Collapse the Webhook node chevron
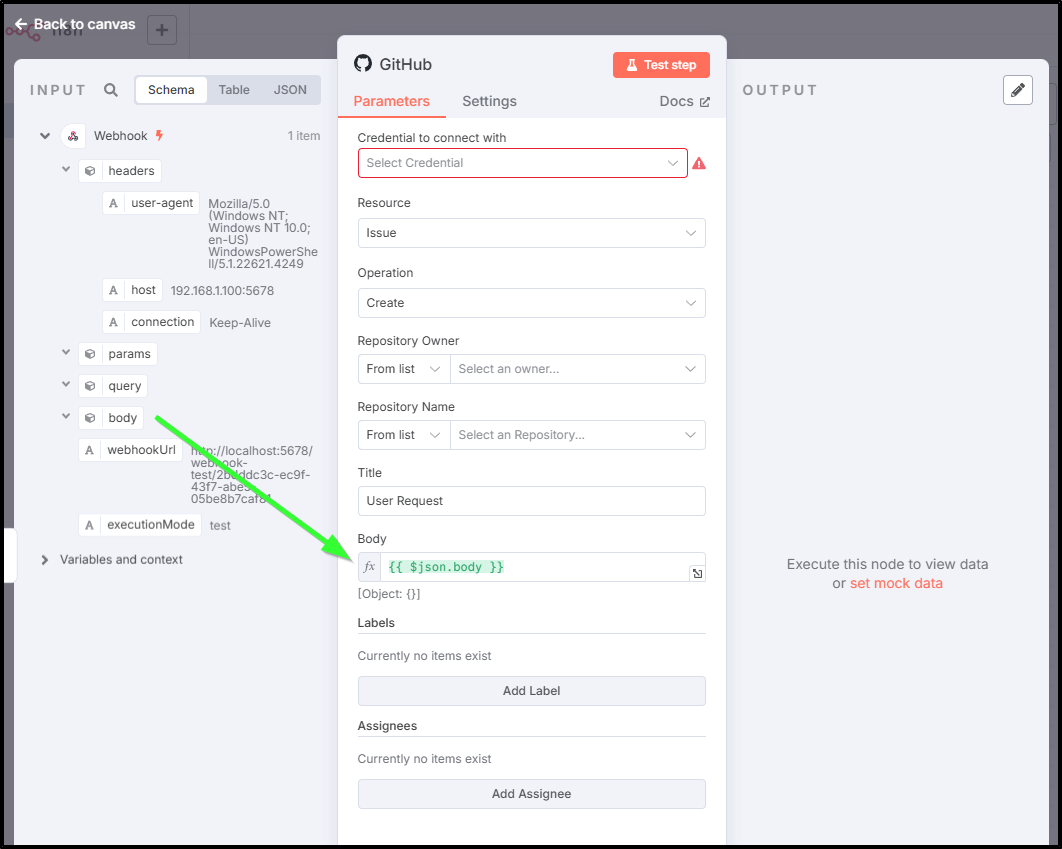Viewport: 1062px width, 849px height. coord(45,135)
